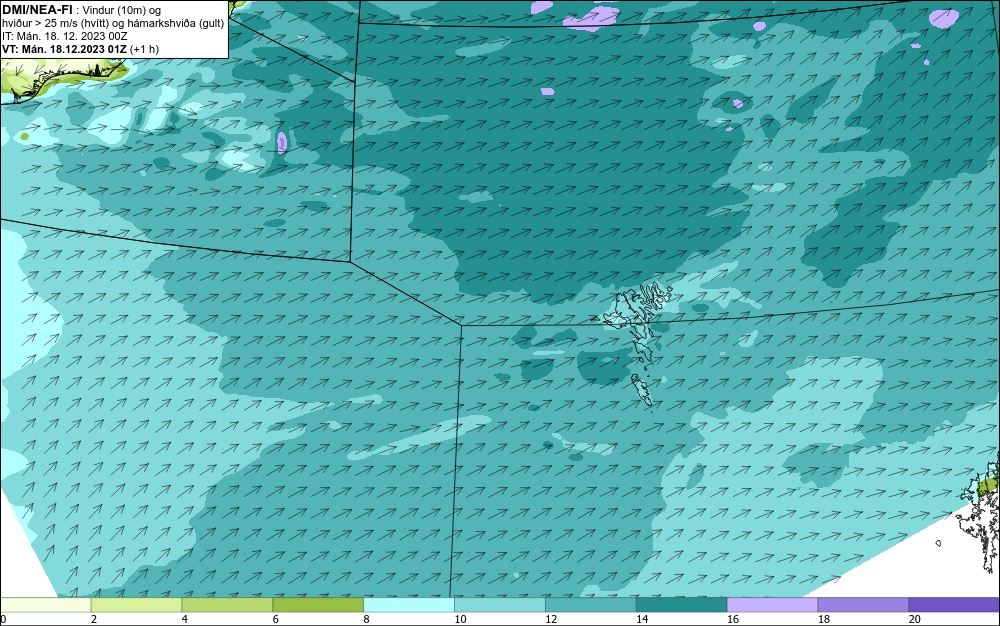
Task: Click the 16–18 m/s light purple legend swatch
Action: tap(772, 604)
